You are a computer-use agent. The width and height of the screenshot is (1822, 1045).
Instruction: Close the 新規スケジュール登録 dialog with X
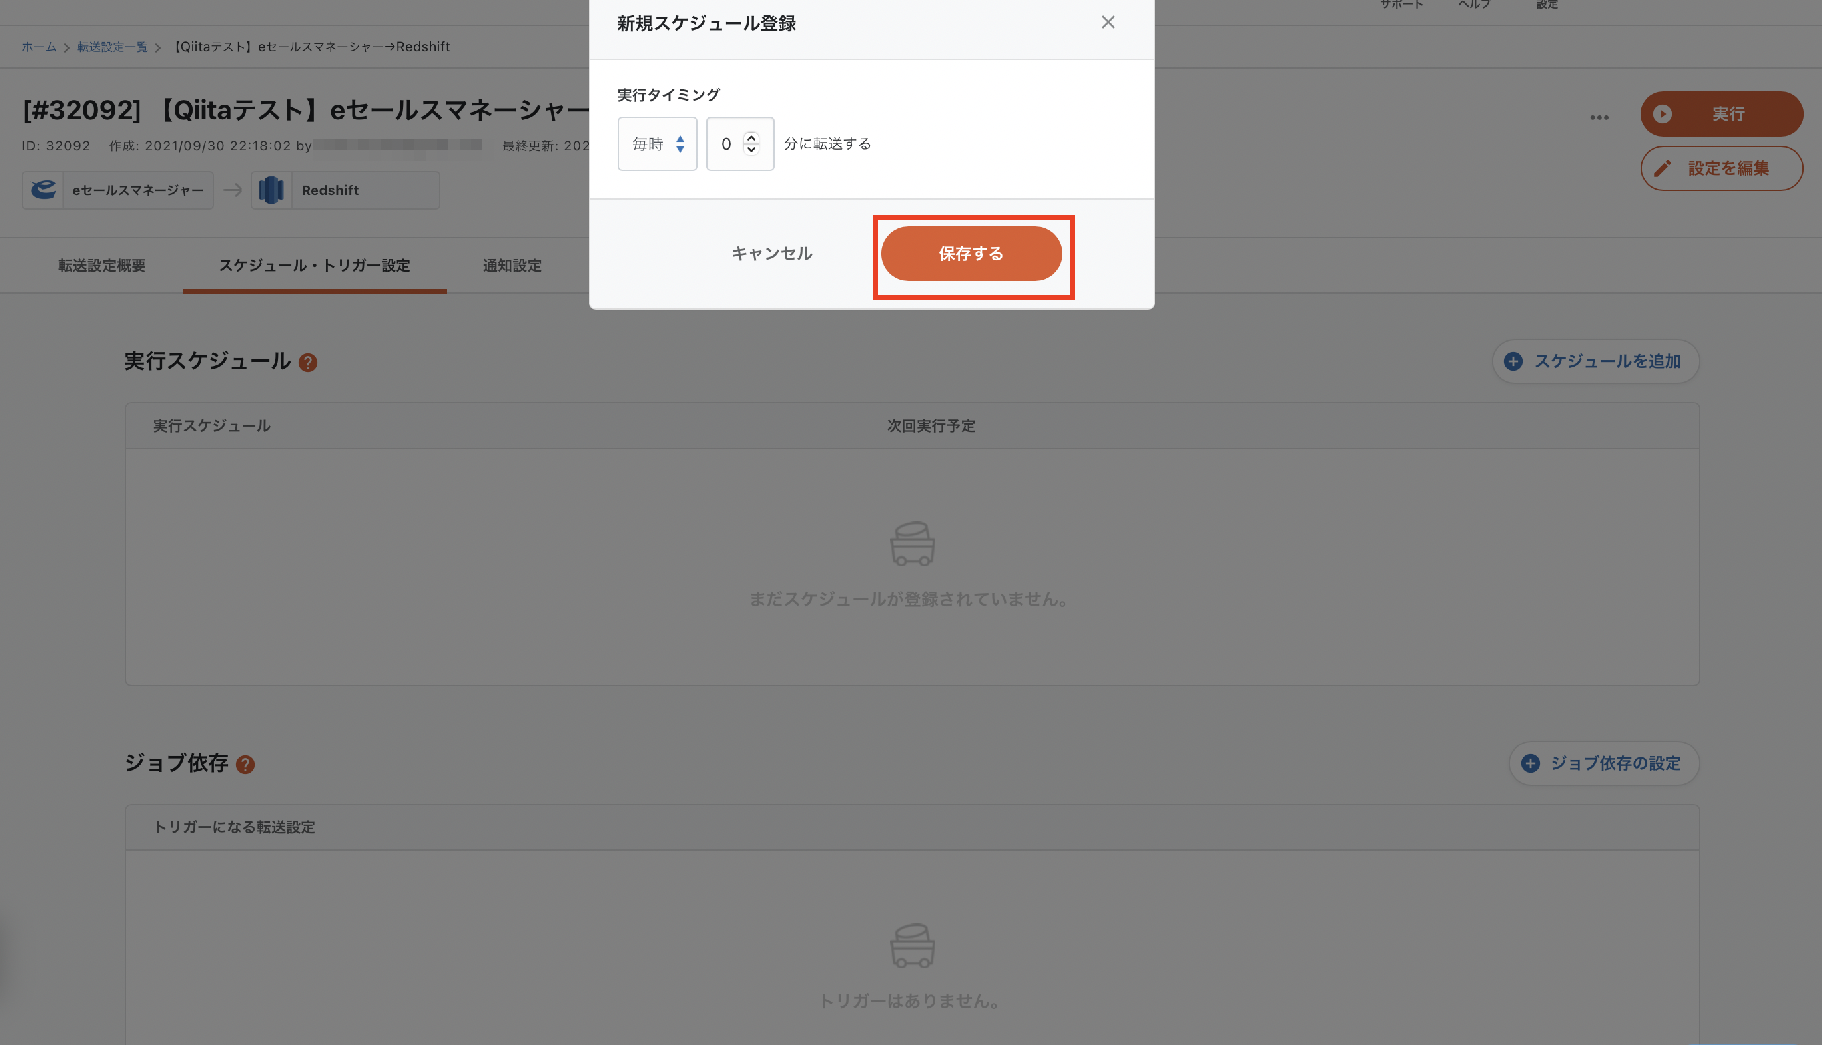tap(1108, 22)
